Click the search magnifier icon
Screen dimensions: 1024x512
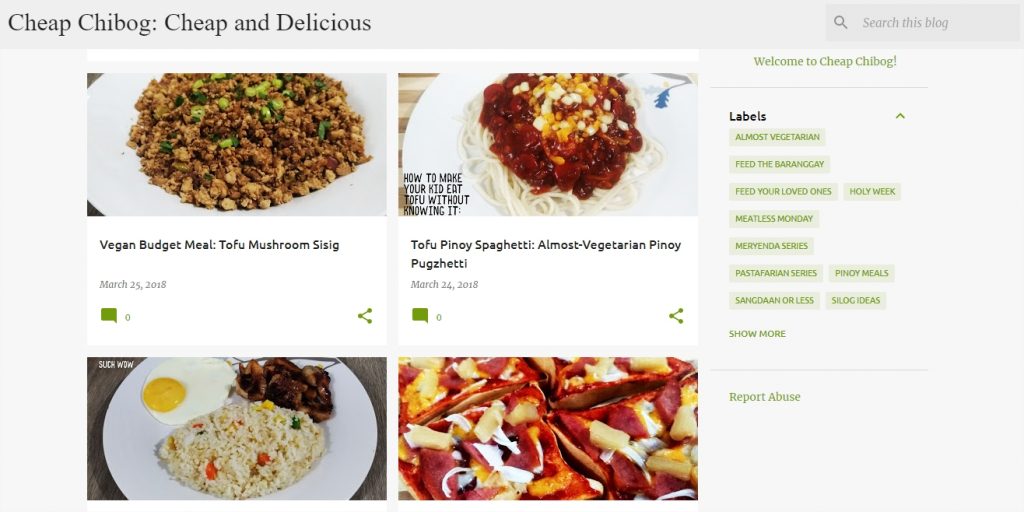tap(841, 23)
